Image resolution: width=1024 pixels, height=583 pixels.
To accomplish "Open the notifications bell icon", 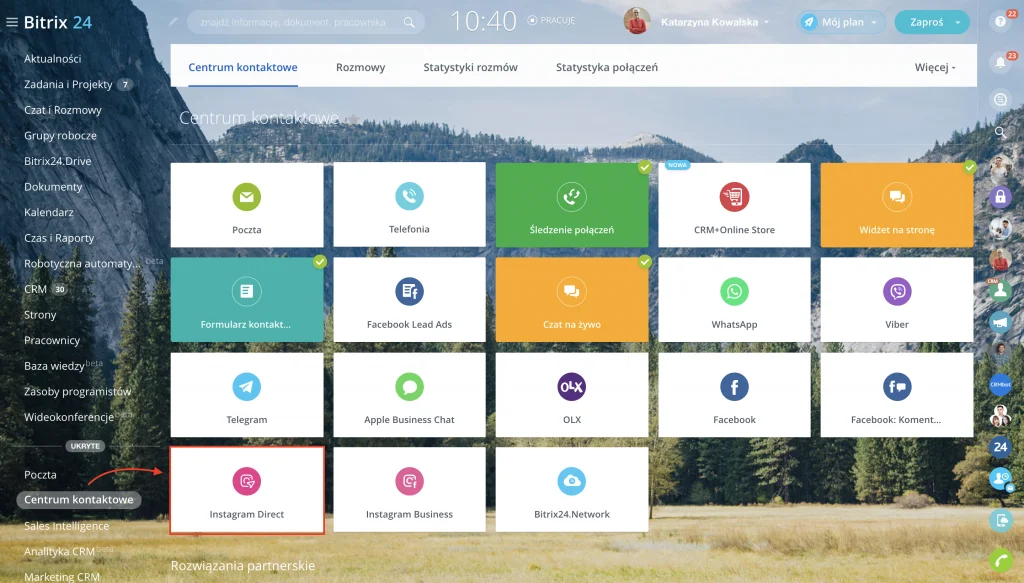I will [1000, 63].
